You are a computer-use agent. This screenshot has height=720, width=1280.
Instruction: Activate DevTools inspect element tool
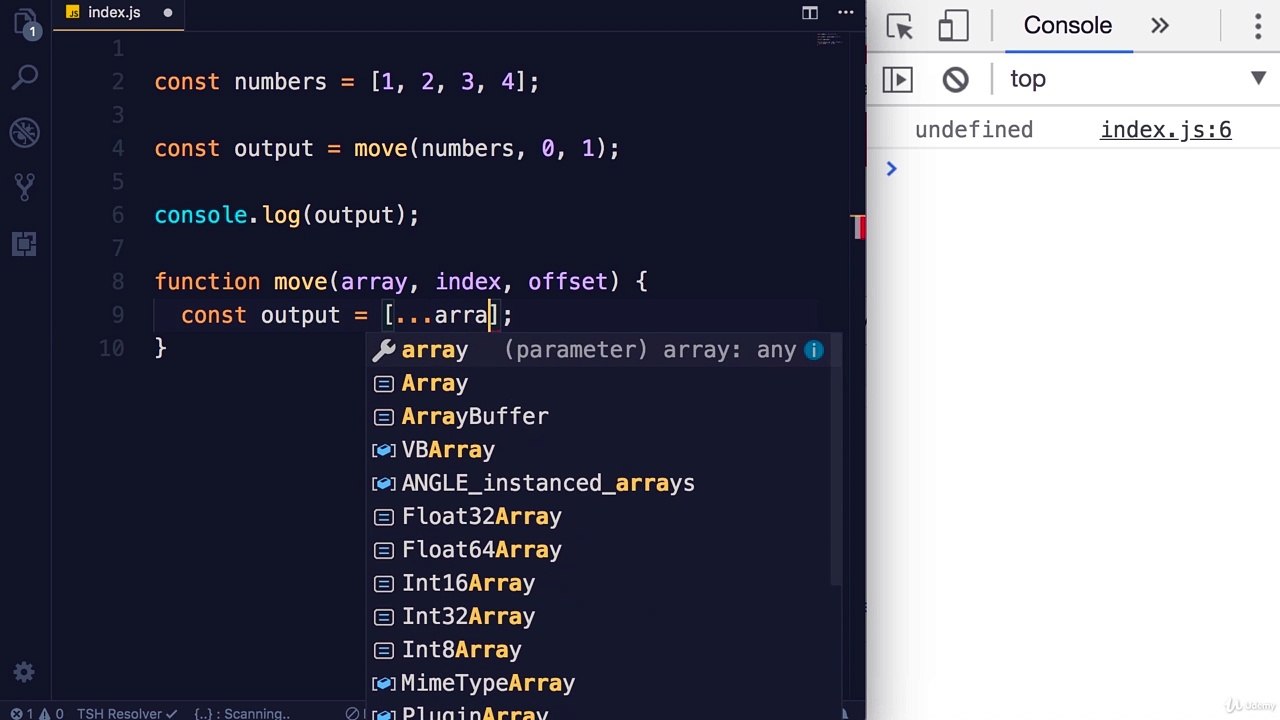[x=899, y=27]
